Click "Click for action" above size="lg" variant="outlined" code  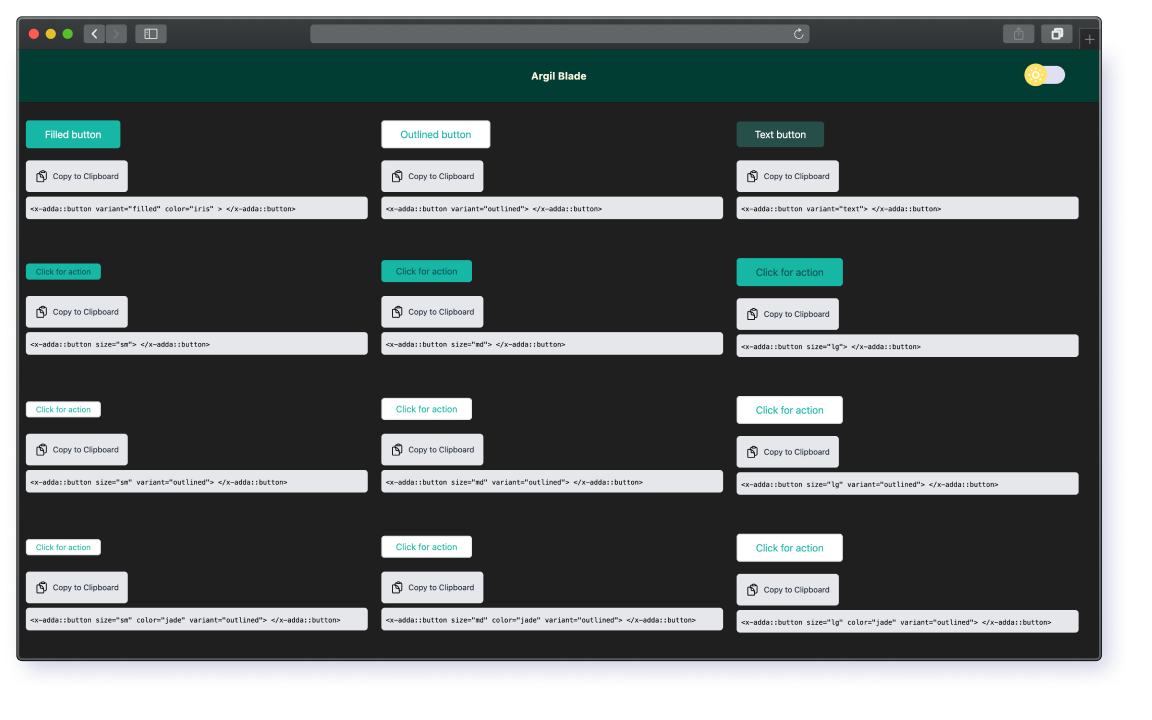pos(790,410)
